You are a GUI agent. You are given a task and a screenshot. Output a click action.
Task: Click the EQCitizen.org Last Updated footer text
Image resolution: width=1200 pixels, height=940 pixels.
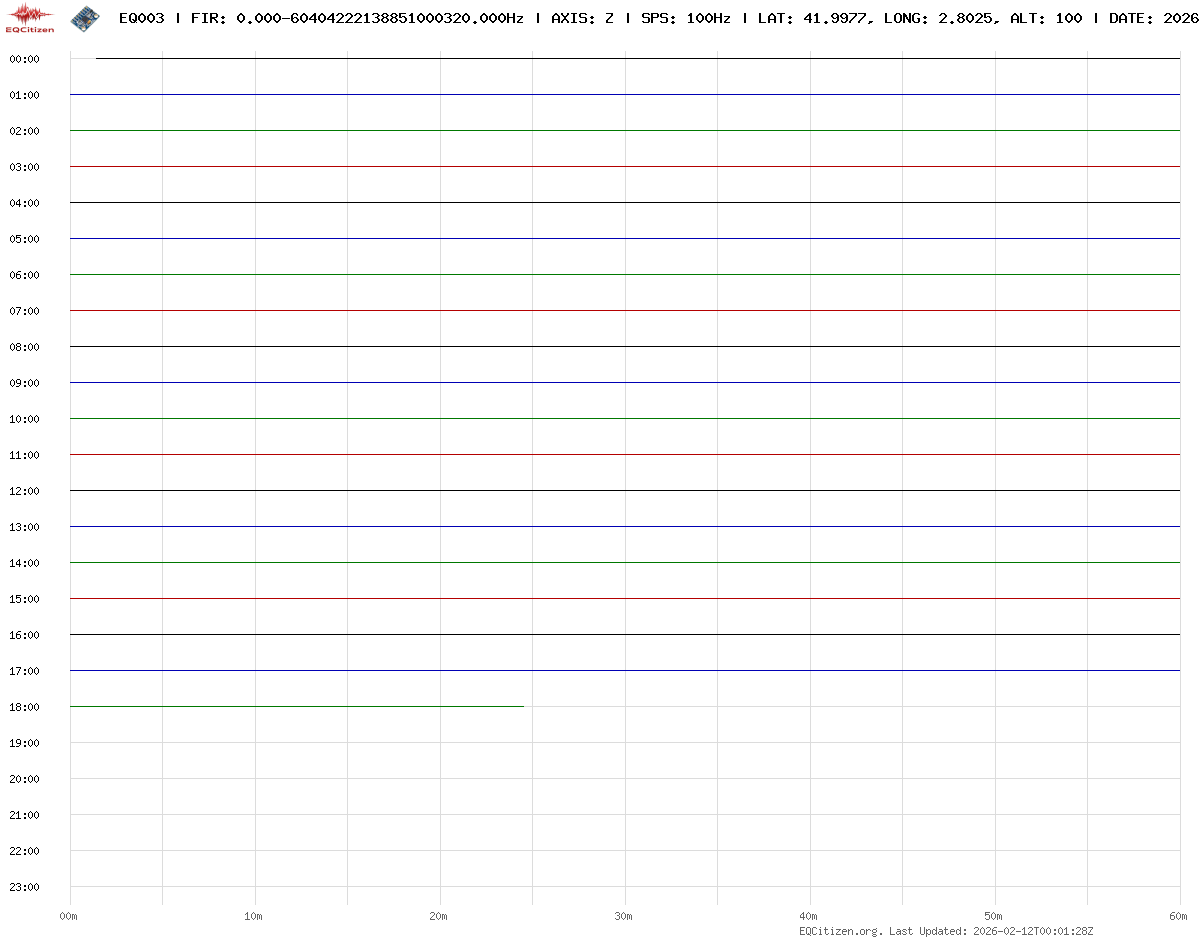click(x=946, y=931)
